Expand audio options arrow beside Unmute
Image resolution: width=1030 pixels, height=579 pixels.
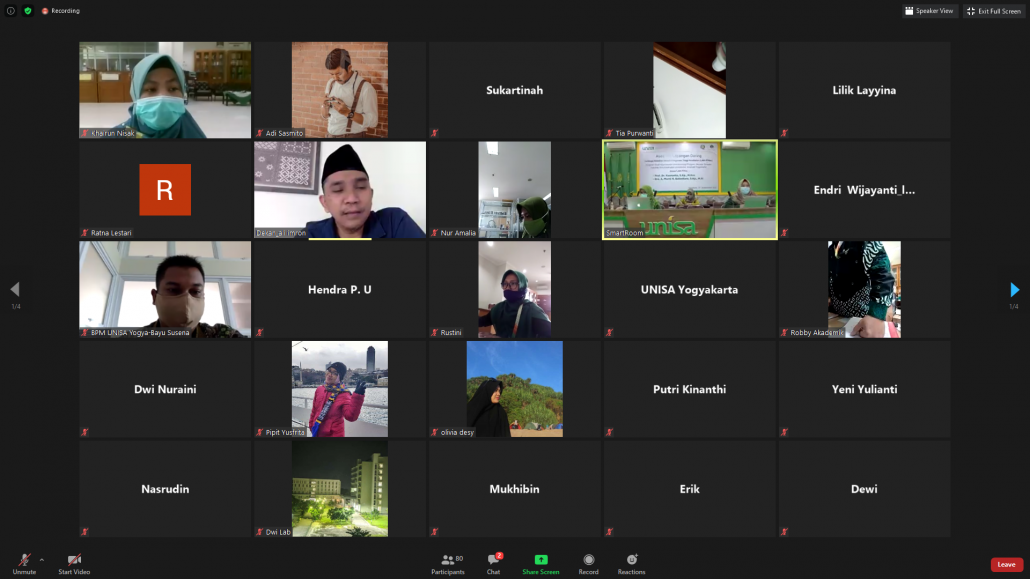42,559
